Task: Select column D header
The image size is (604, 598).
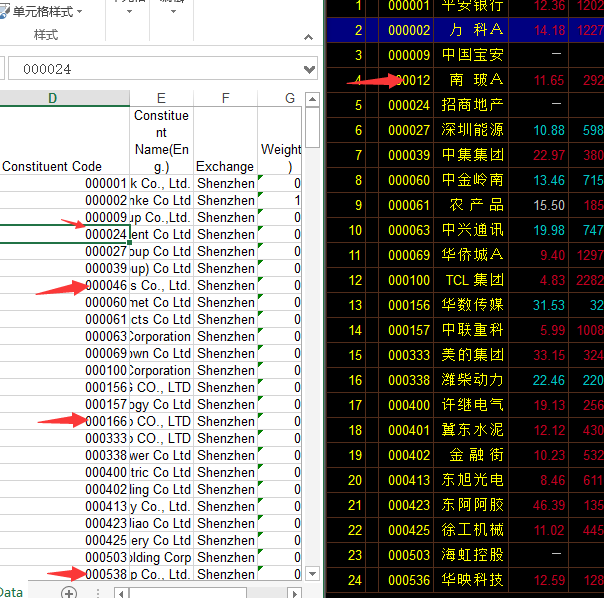Action: [53, 98]
